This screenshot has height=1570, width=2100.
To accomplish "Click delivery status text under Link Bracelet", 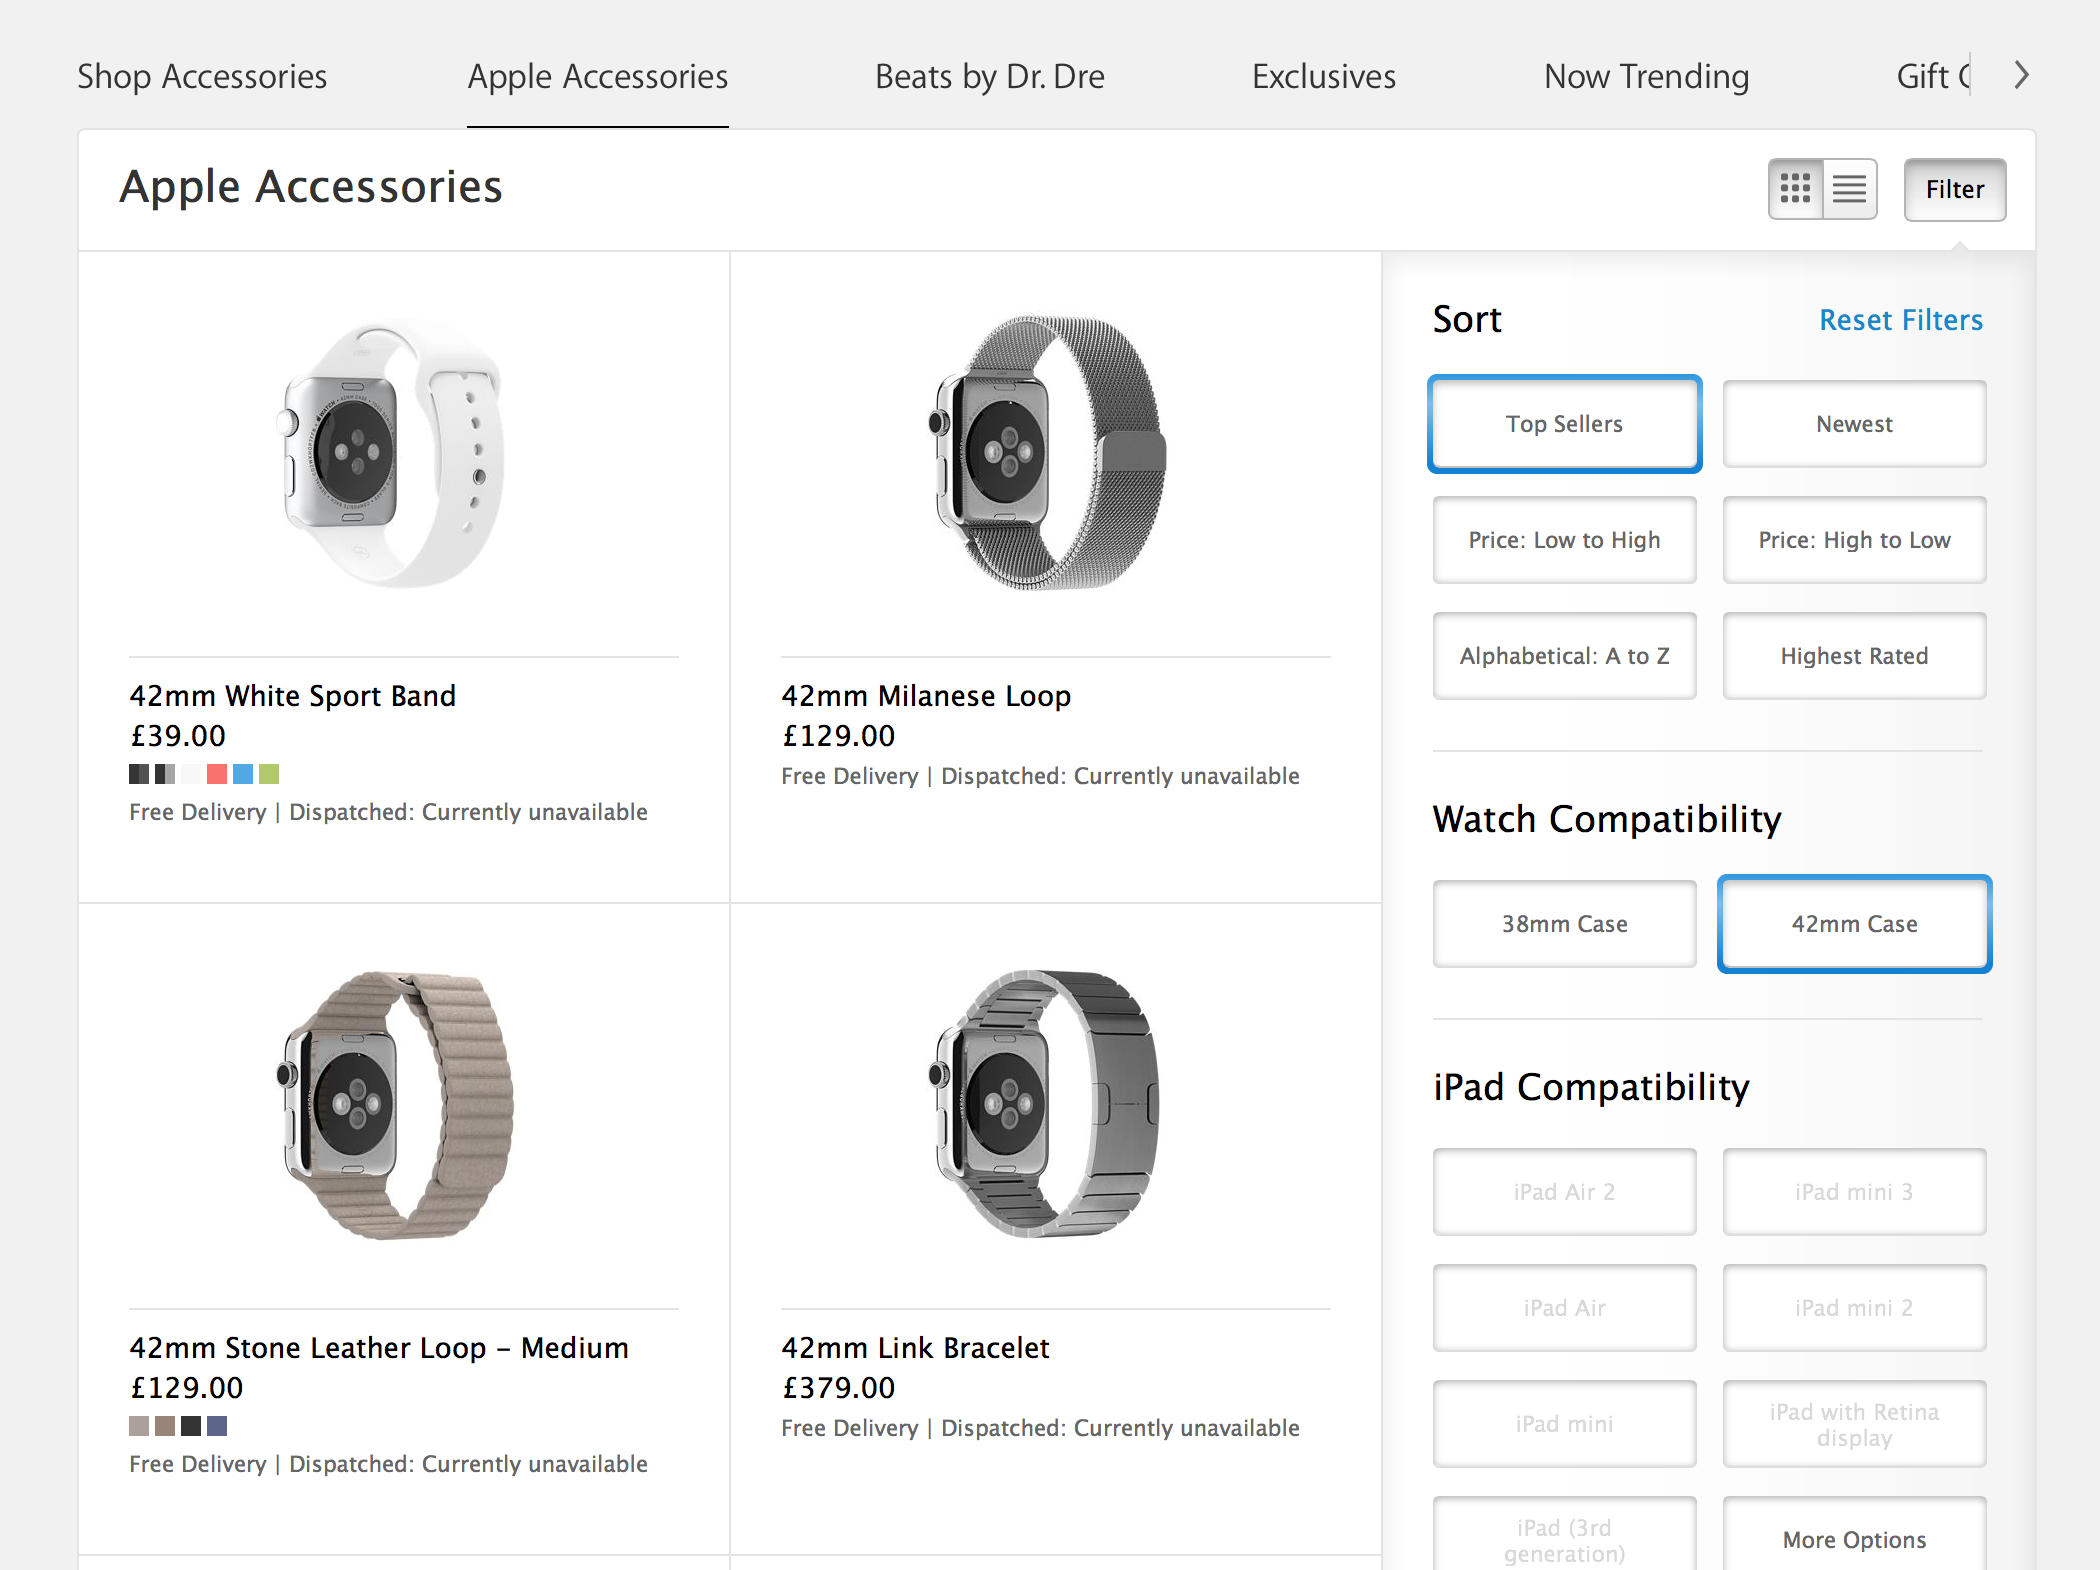I will pos(1040,1428).
